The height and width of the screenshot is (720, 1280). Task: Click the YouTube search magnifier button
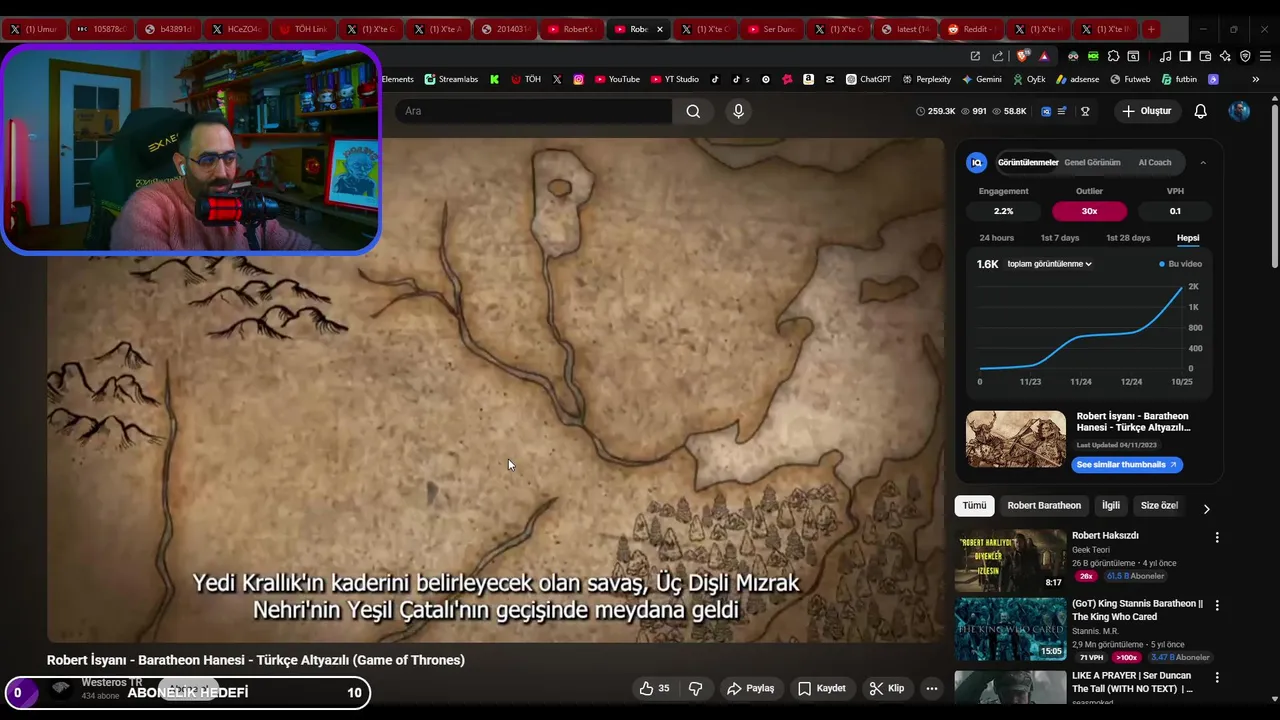tap(693, 111)
